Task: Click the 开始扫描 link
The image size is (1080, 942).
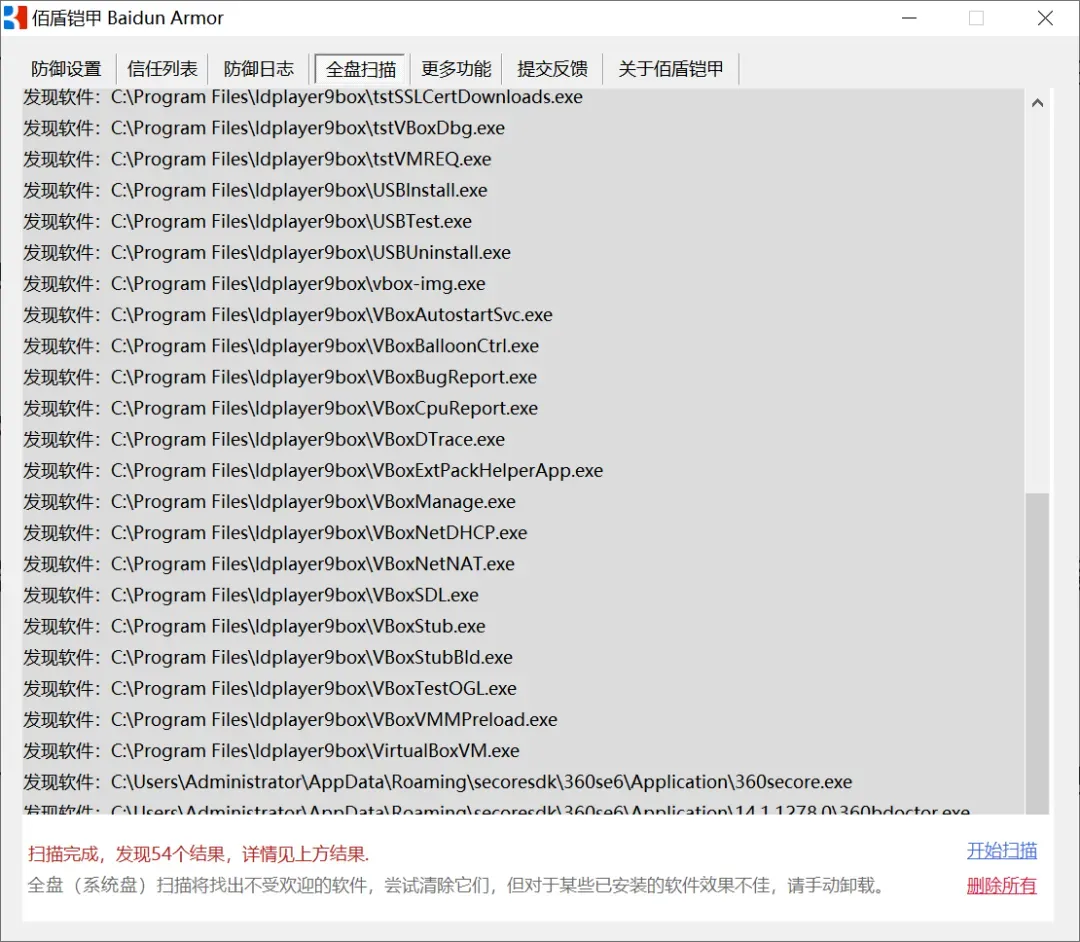Action: (1001, 850)
